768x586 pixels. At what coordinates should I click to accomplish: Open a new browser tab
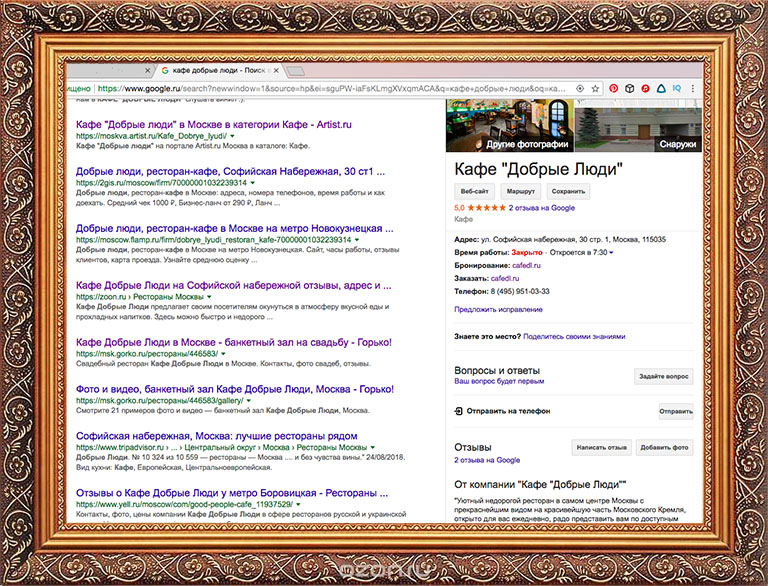coord(296,71)
